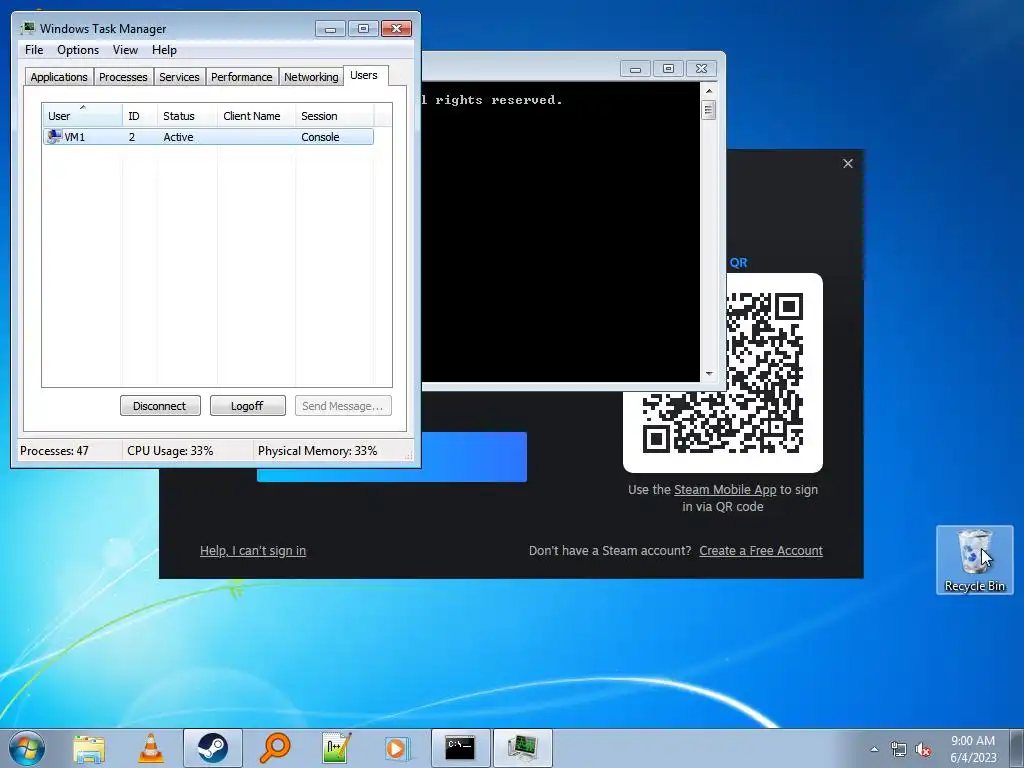Image resolution: width=1024 pixels, height=768 pixels.
Task: Maximize the Command Prompt window
Action: pos(668,69)
